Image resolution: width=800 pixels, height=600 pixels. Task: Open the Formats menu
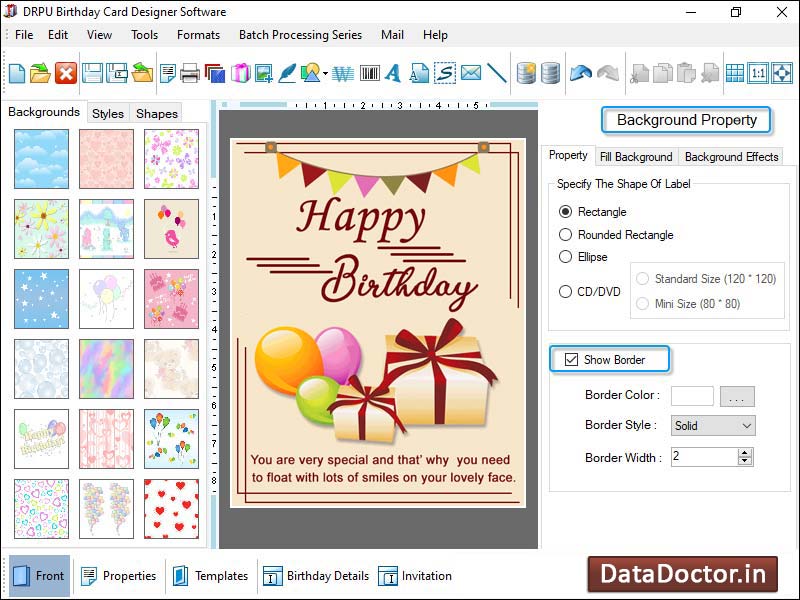[x=198, y=35]
